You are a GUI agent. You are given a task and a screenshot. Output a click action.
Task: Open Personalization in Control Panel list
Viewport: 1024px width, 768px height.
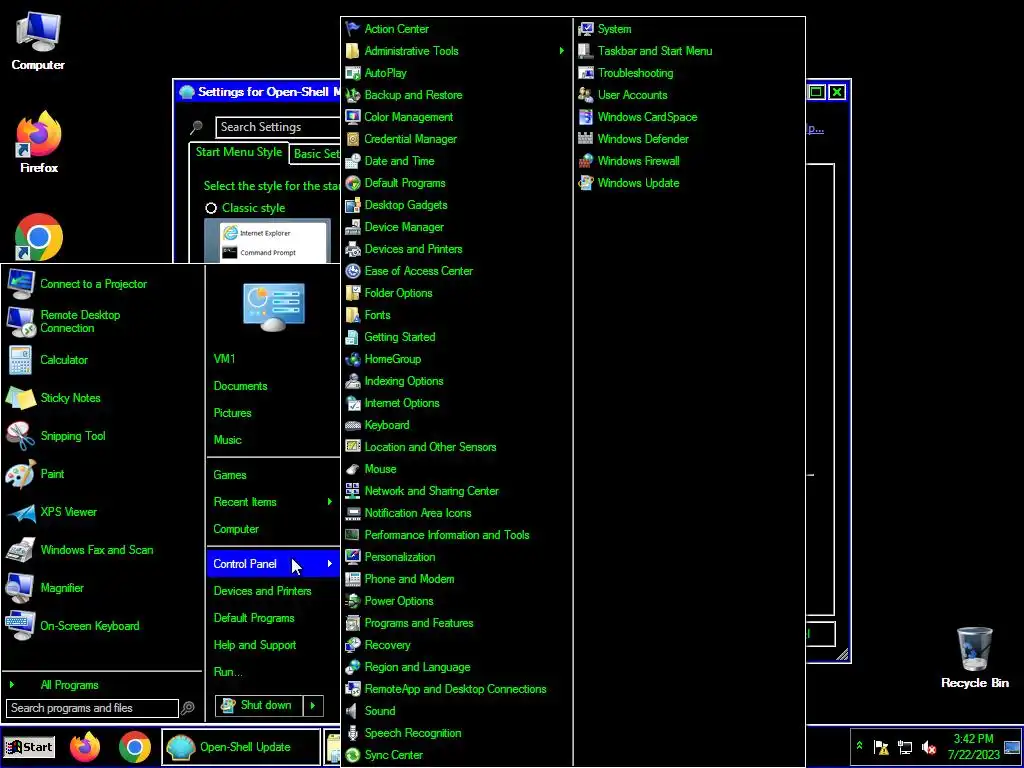400,557
